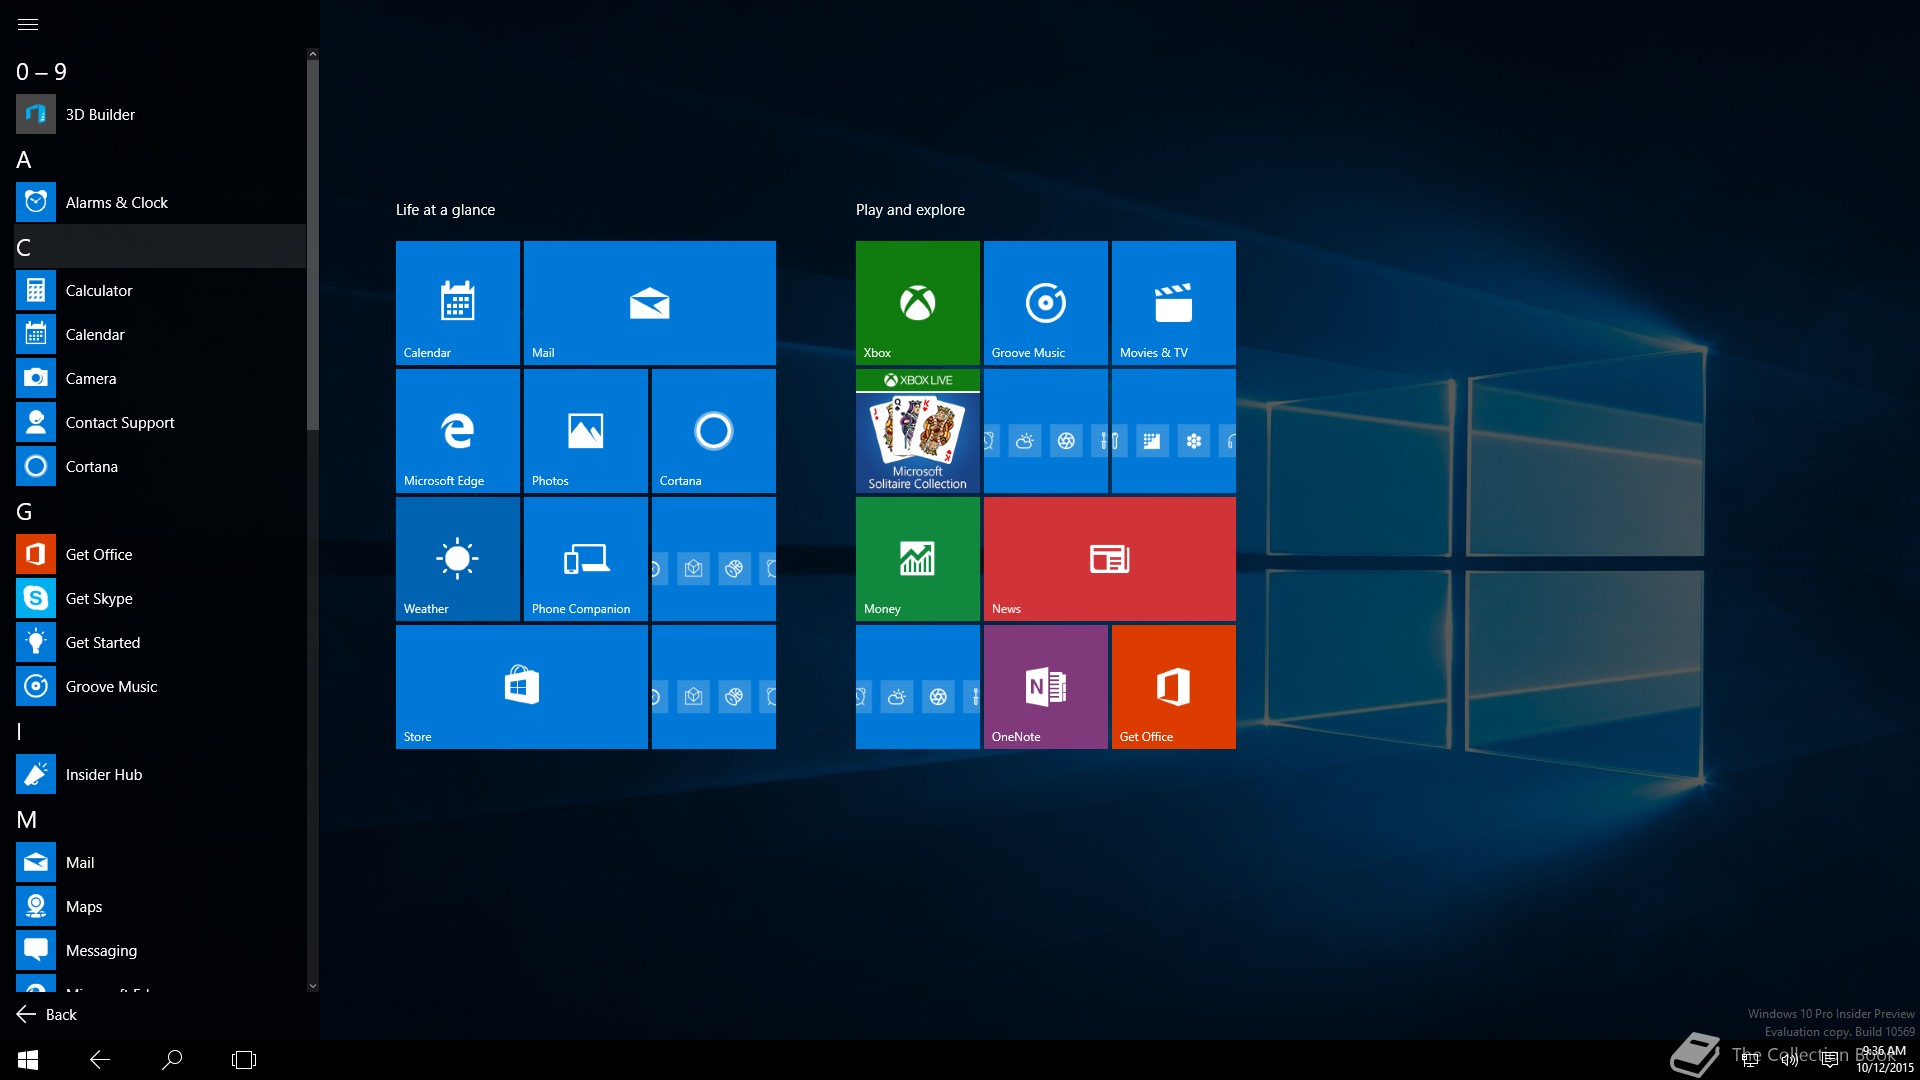Select the highlighted letter C header
Screen dimensions: 1920x1080
click(x=160, y=246)
